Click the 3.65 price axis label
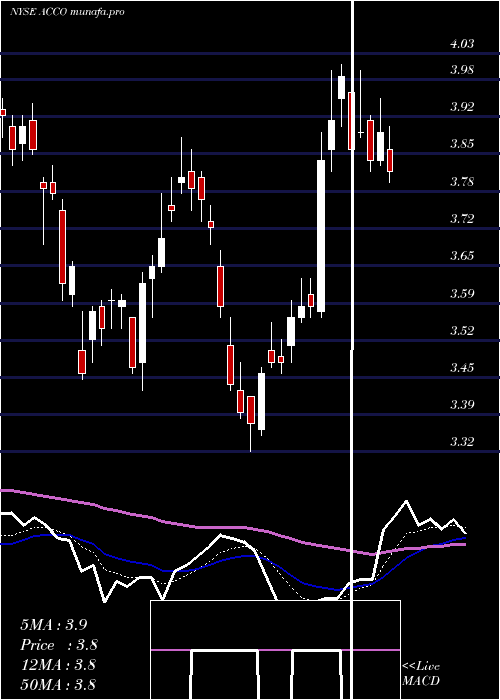Screen dimensions: 500x700 (462, 256)
